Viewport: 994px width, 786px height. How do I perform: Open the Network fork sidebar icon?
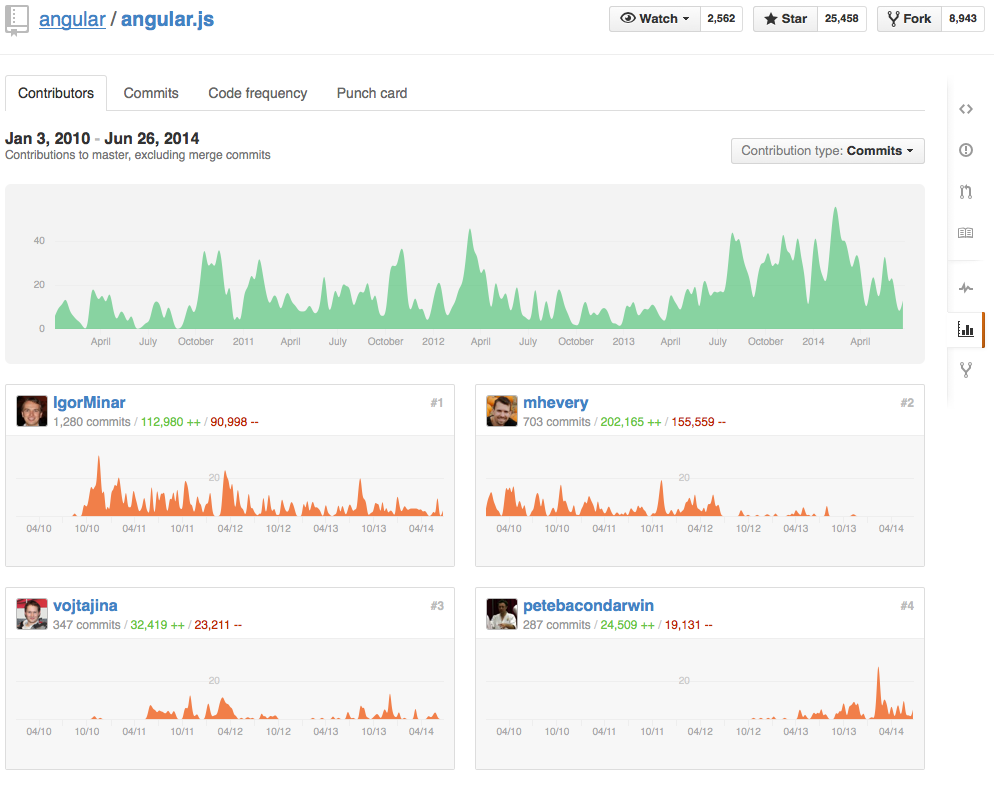tap(965, 370)
